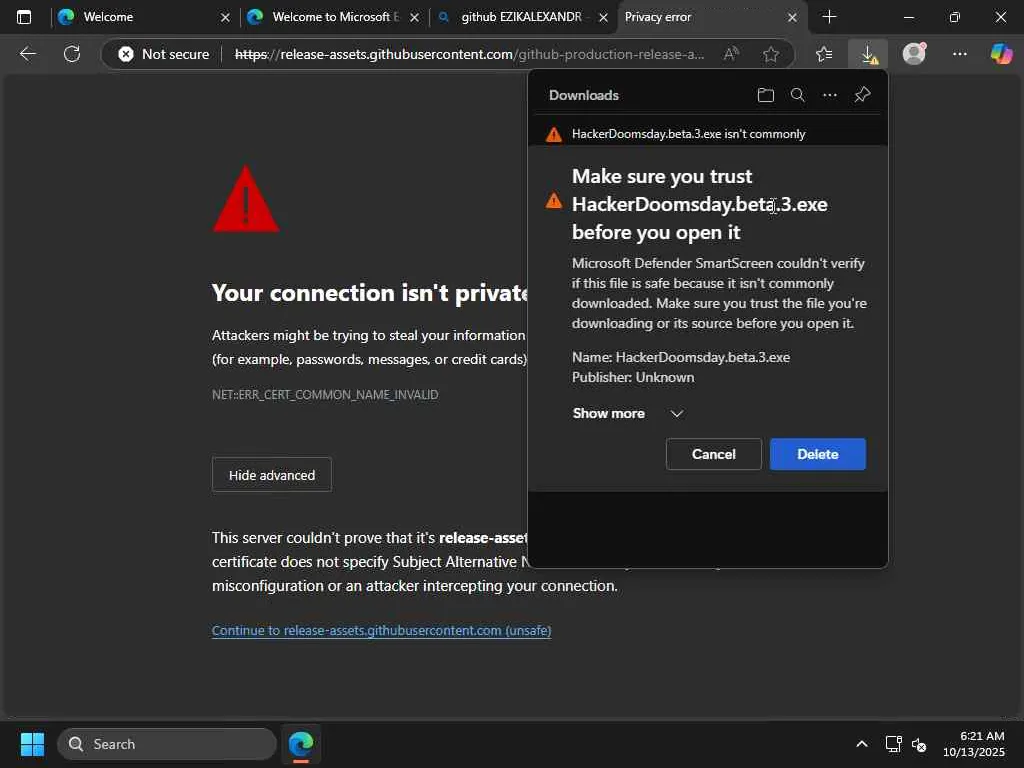The image size is (1024, 768).
Task: Open the Favorites list toolbar icon
Action: click(824, 54)
